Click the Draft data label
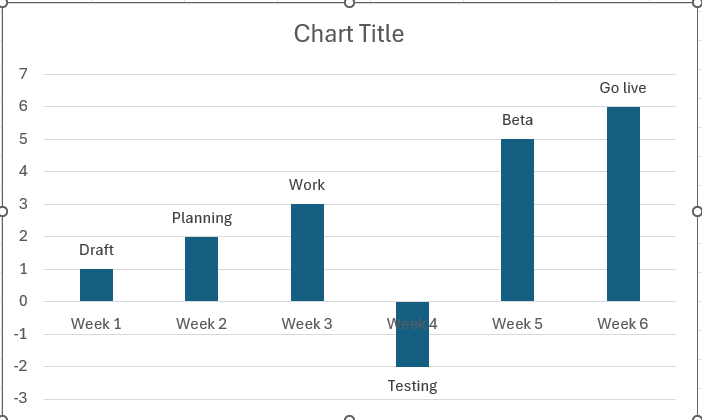Image resolution: width=702 pixels, height=420 pixels. point(96,250)
